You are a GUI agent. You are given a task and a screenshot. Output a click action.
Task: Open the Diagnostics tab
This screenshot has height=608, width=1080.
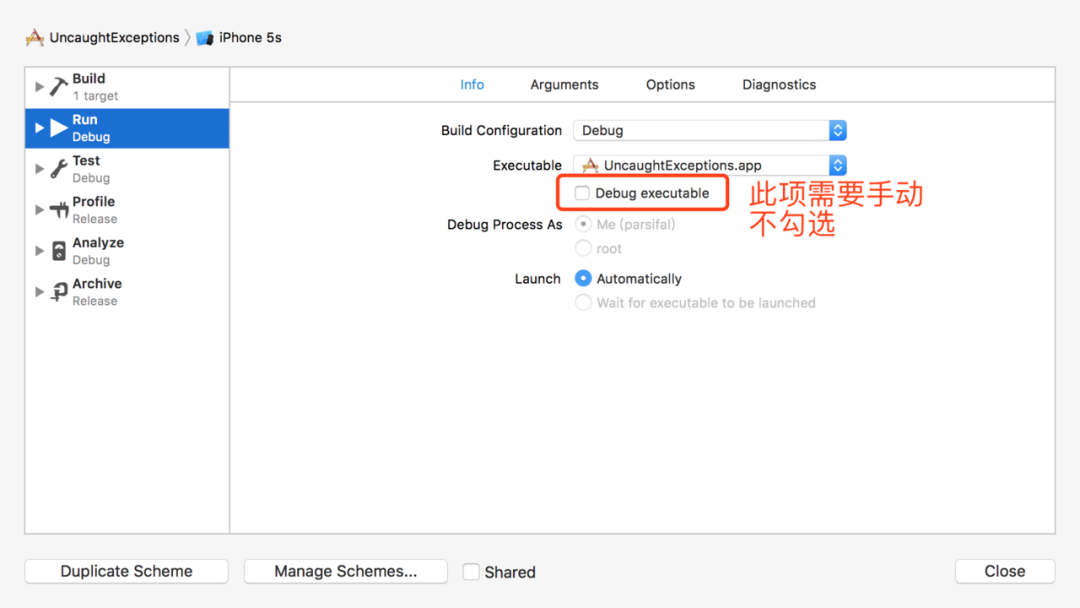pyautogui.click(x=779, y=85)
